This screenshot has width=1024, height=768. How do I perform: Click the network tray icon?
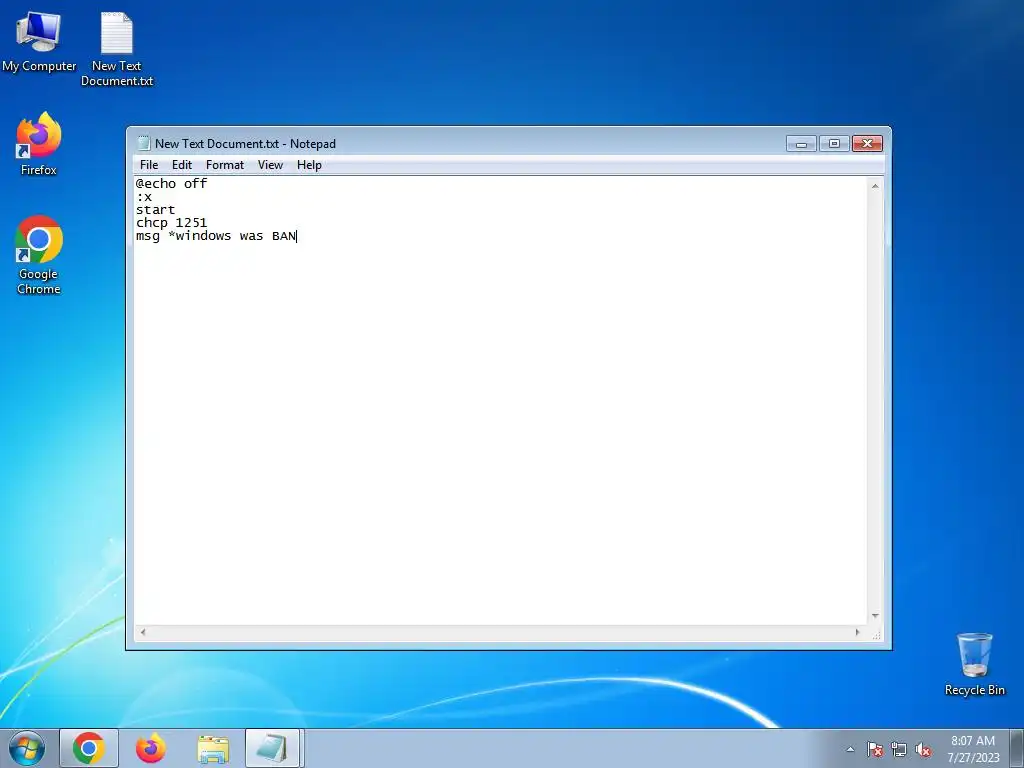point(899,749)
